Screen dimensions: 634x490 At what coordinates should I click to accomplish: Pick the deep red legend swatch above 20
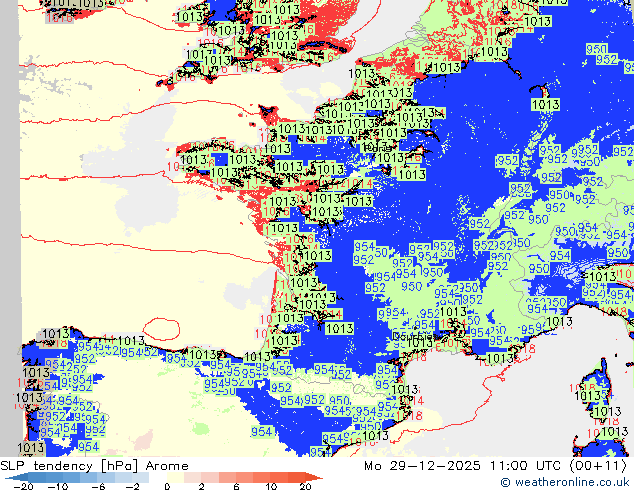coord(313,478)
